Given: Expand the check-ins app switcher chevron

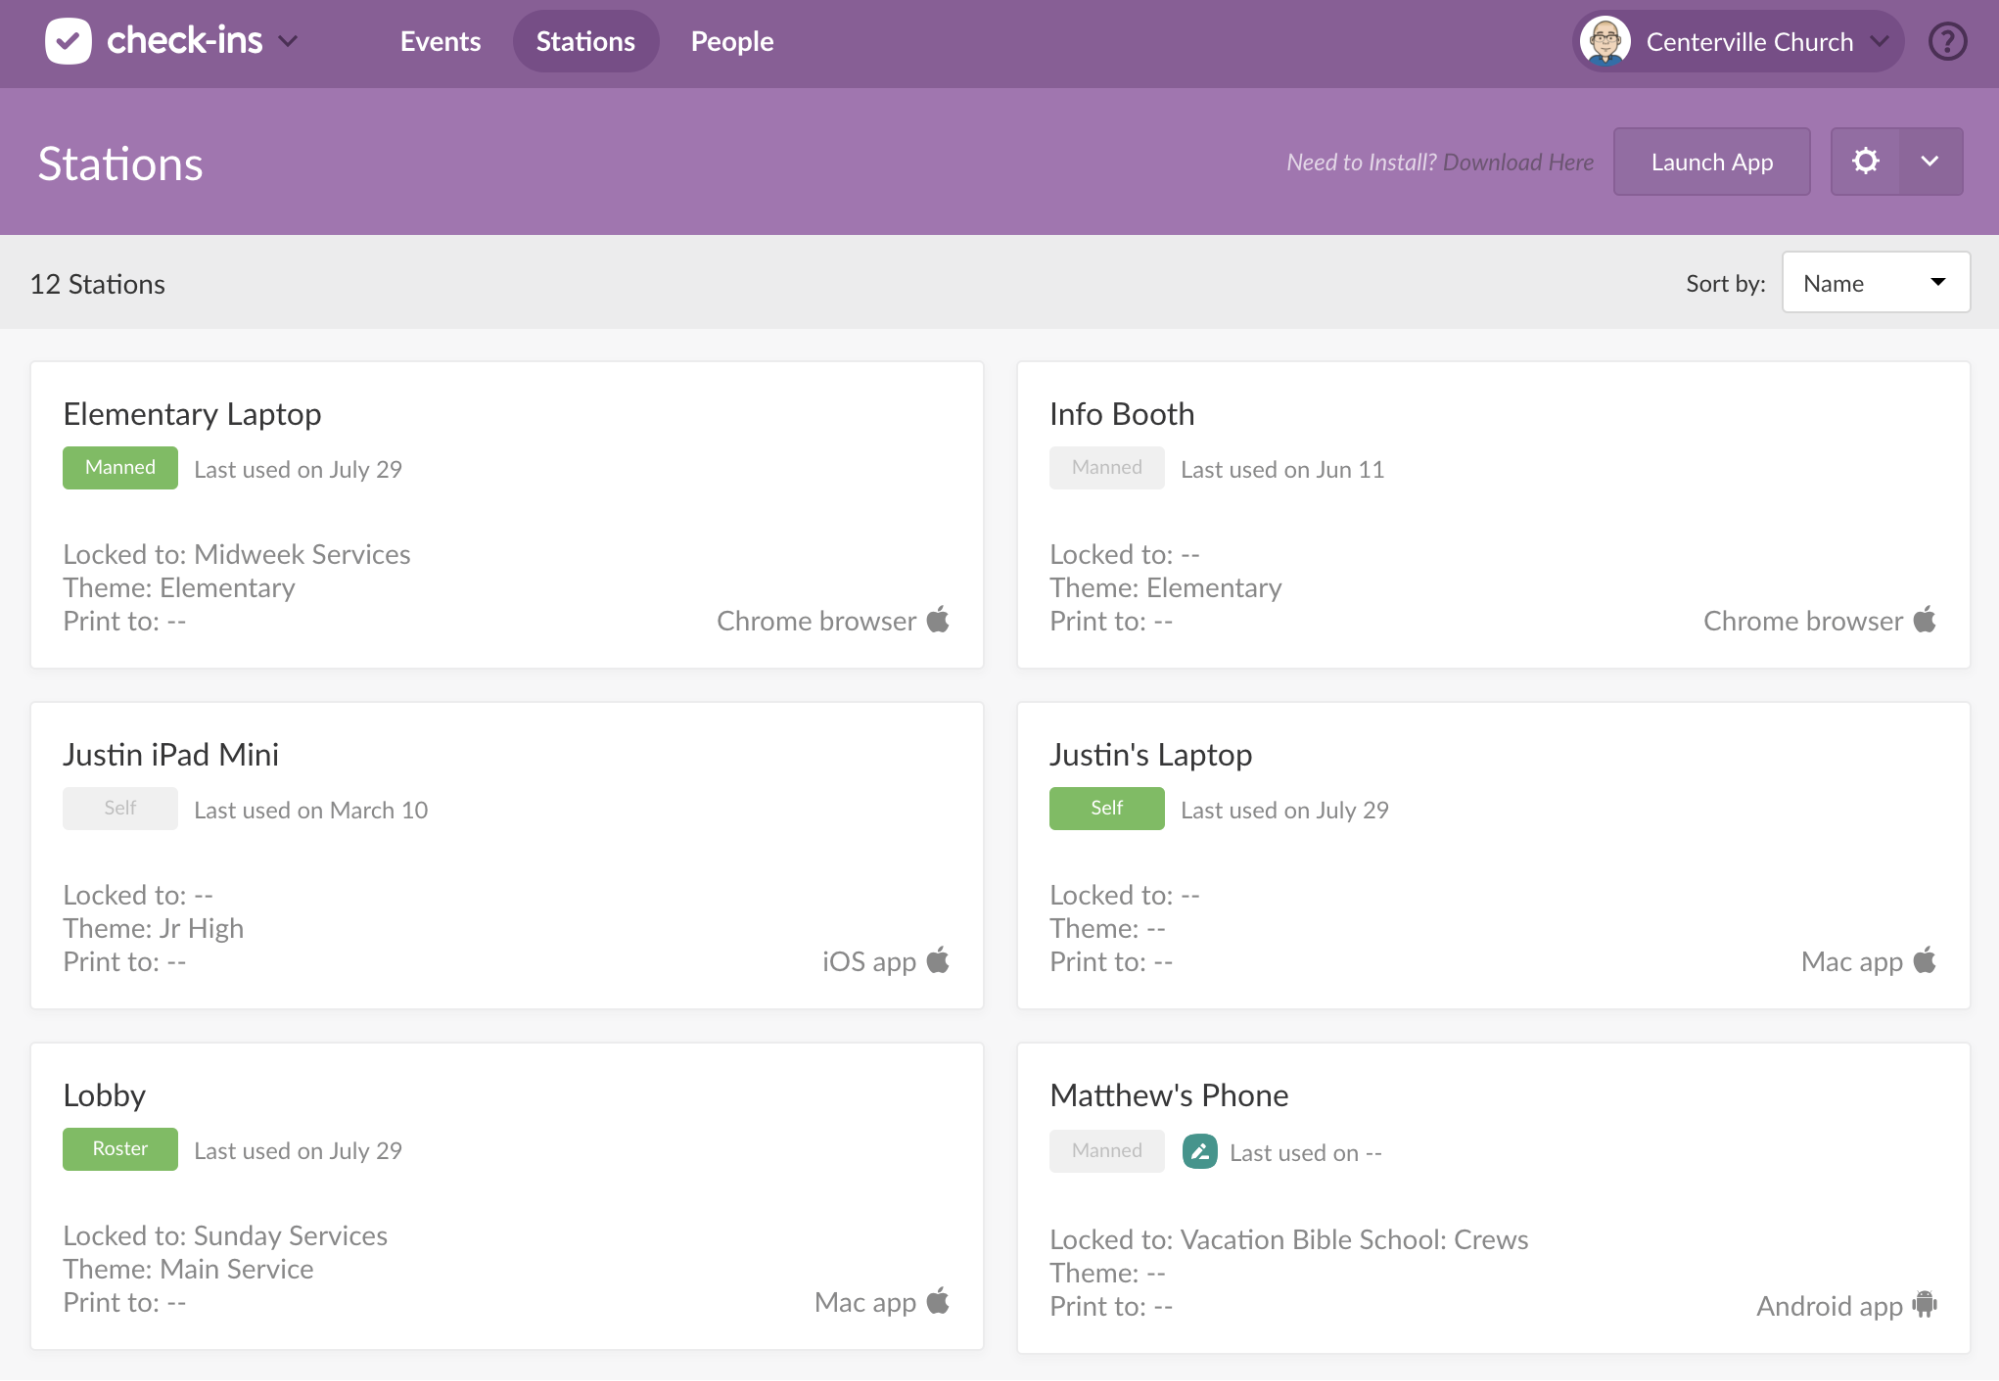Looking at the screenshot, I should (288, 41).
